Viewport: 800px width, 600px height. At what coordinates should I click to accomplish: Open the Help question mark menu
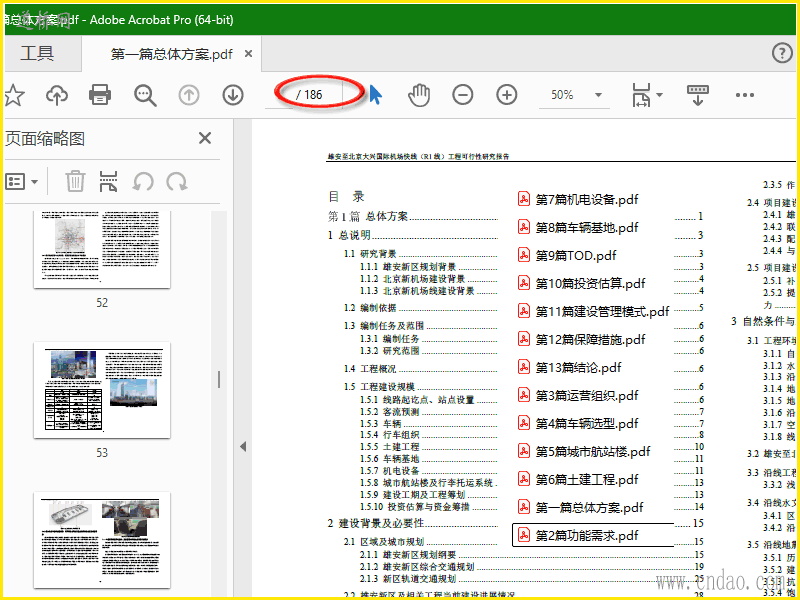pos(782,53)
